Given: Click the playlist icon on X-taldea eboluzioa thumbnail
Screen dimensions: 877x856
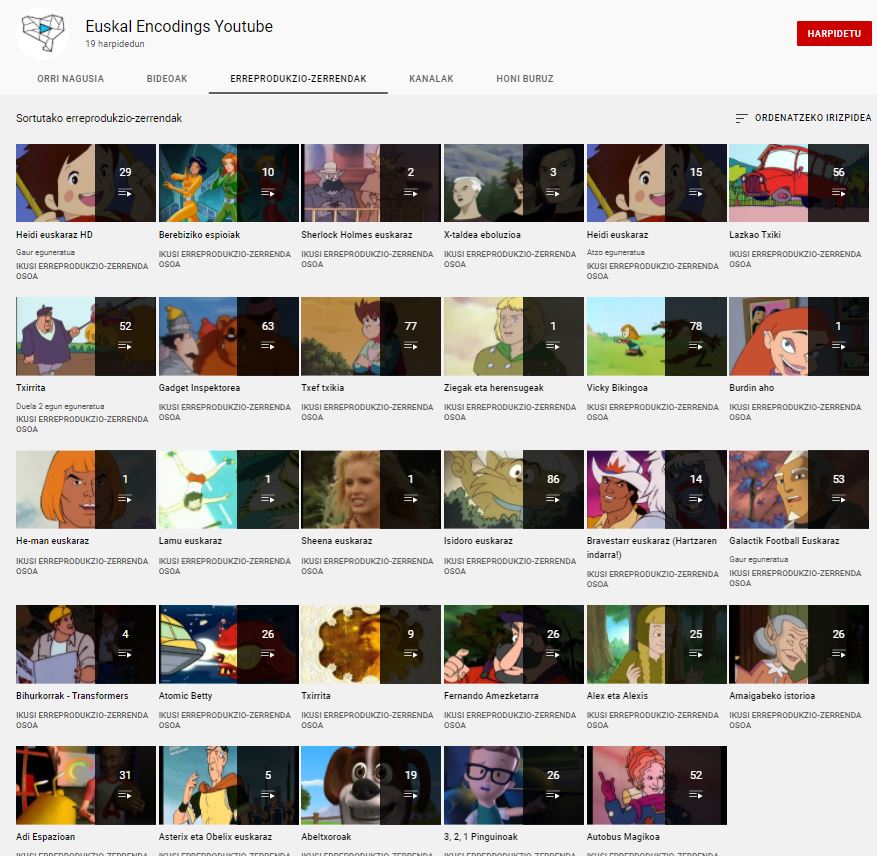Looking at the screenshot, I should [553, 193].
